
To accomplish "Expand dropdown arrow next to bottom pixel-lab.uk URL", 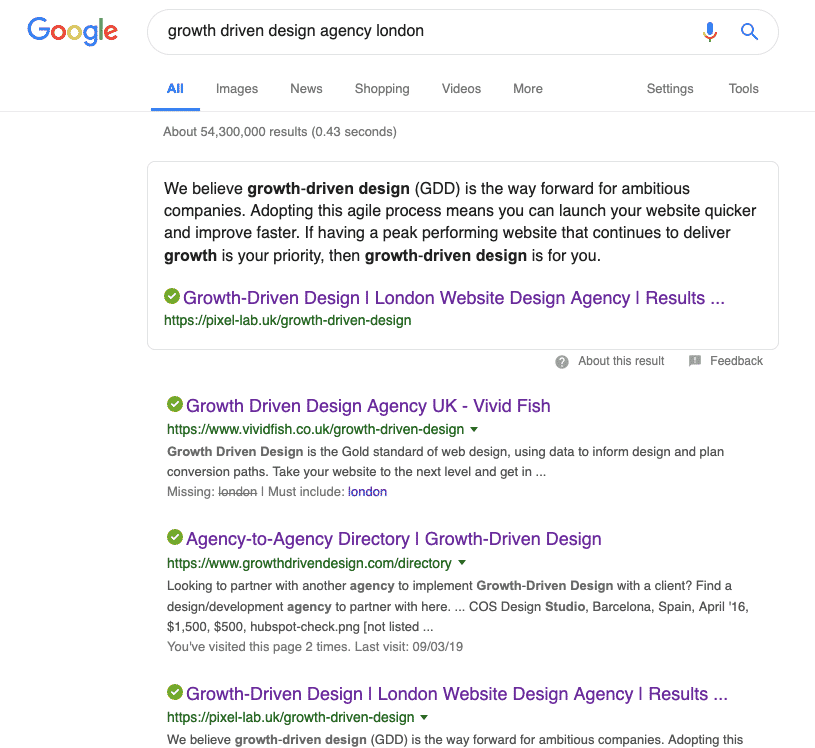I will tap(424, 717).
